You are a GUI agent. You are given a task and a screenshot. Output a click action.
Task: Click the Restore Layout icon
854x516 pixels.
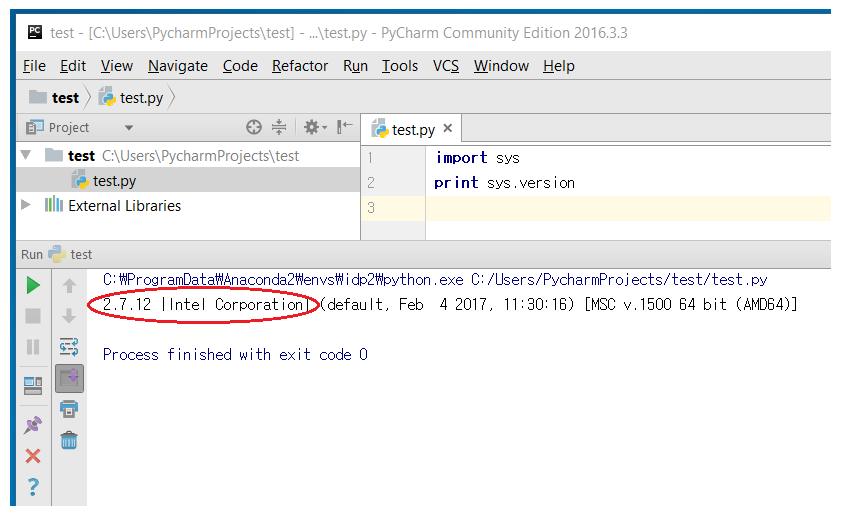tap(33, 386)
